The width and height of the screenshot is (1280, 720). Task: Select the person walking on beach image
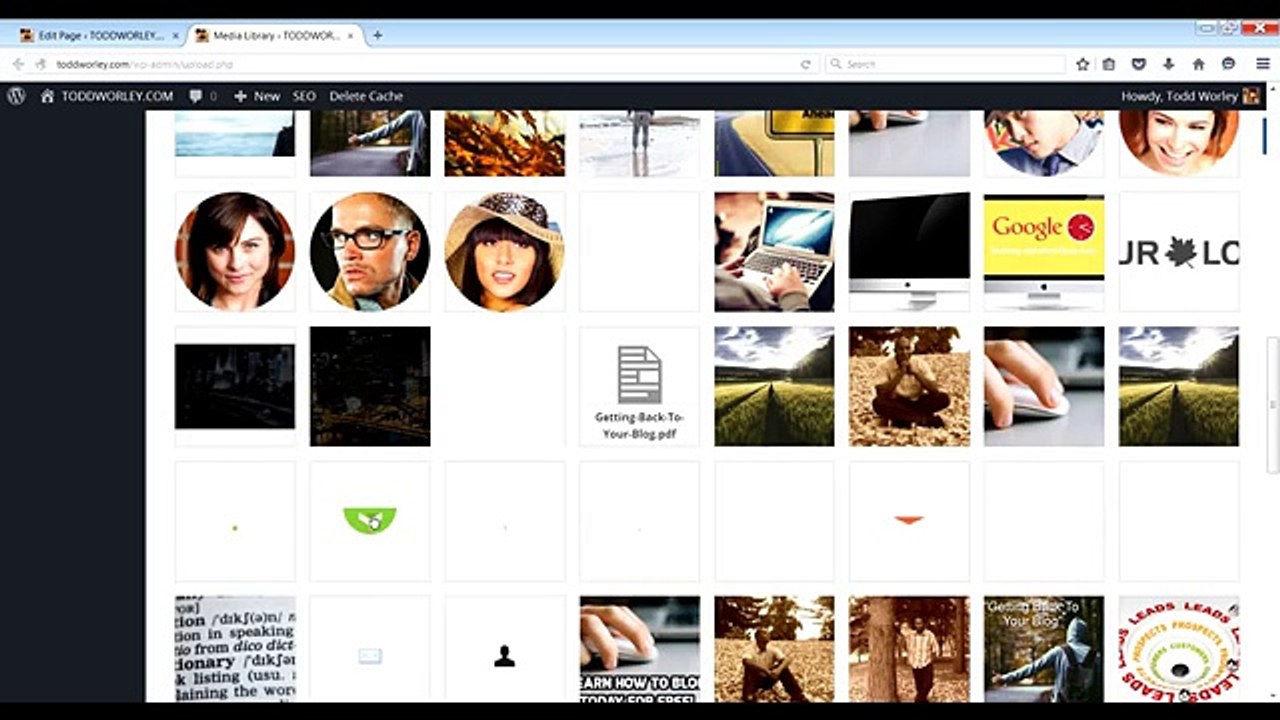click(639, 143)
